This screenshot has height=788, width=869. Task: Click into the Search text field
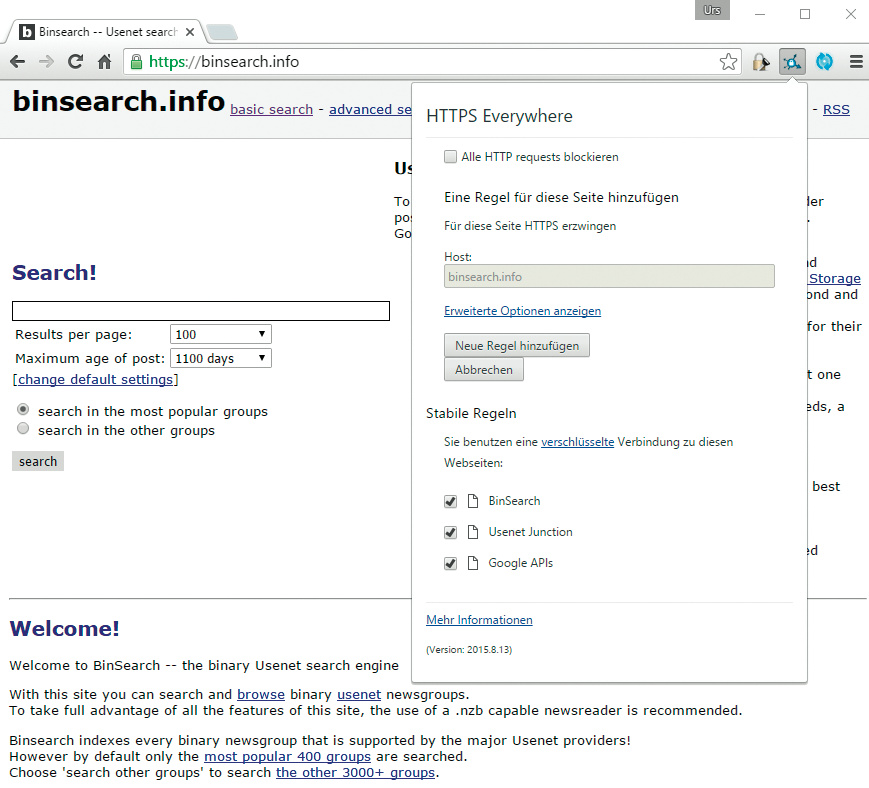[x=200, y=312]
